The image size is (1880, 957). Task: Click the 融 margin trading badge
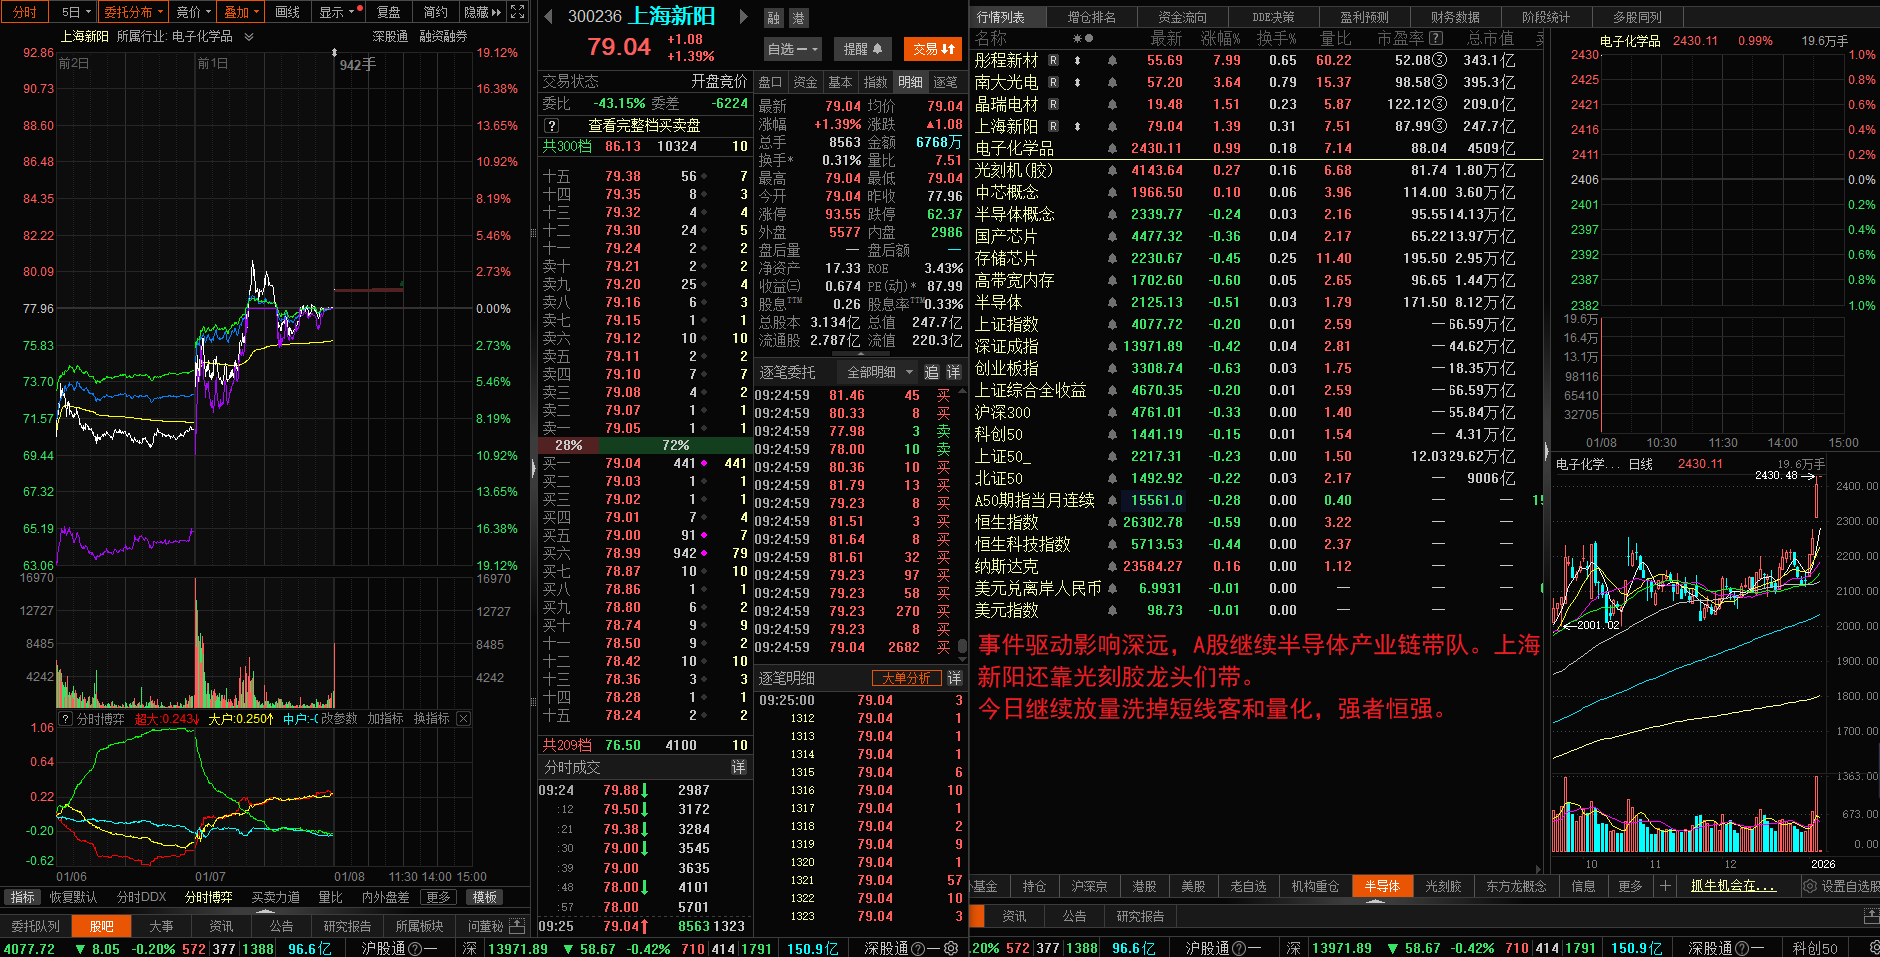(x=774, y=18)
